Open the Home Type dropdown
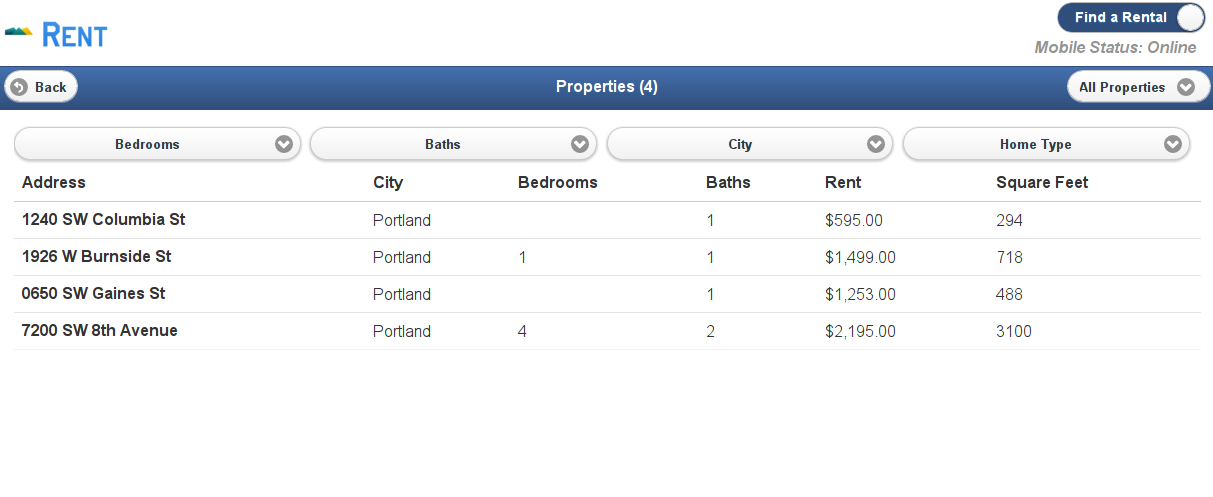 [x=1046, y=144]
